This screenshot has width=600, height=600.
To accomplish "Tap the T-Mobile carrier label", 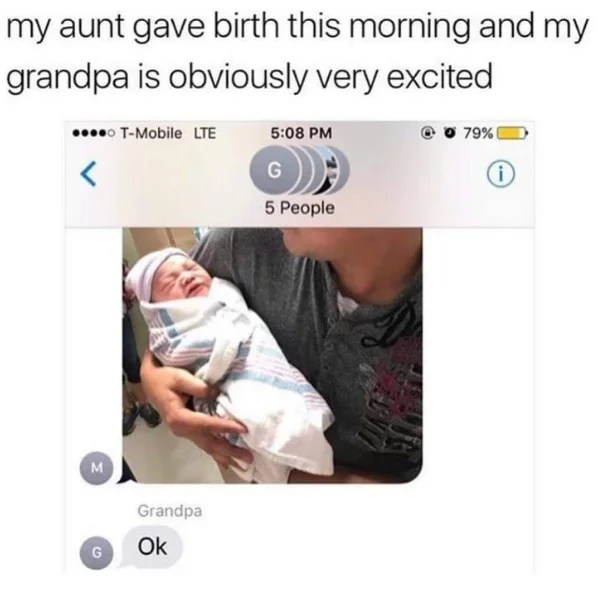I will coord(152,133).
